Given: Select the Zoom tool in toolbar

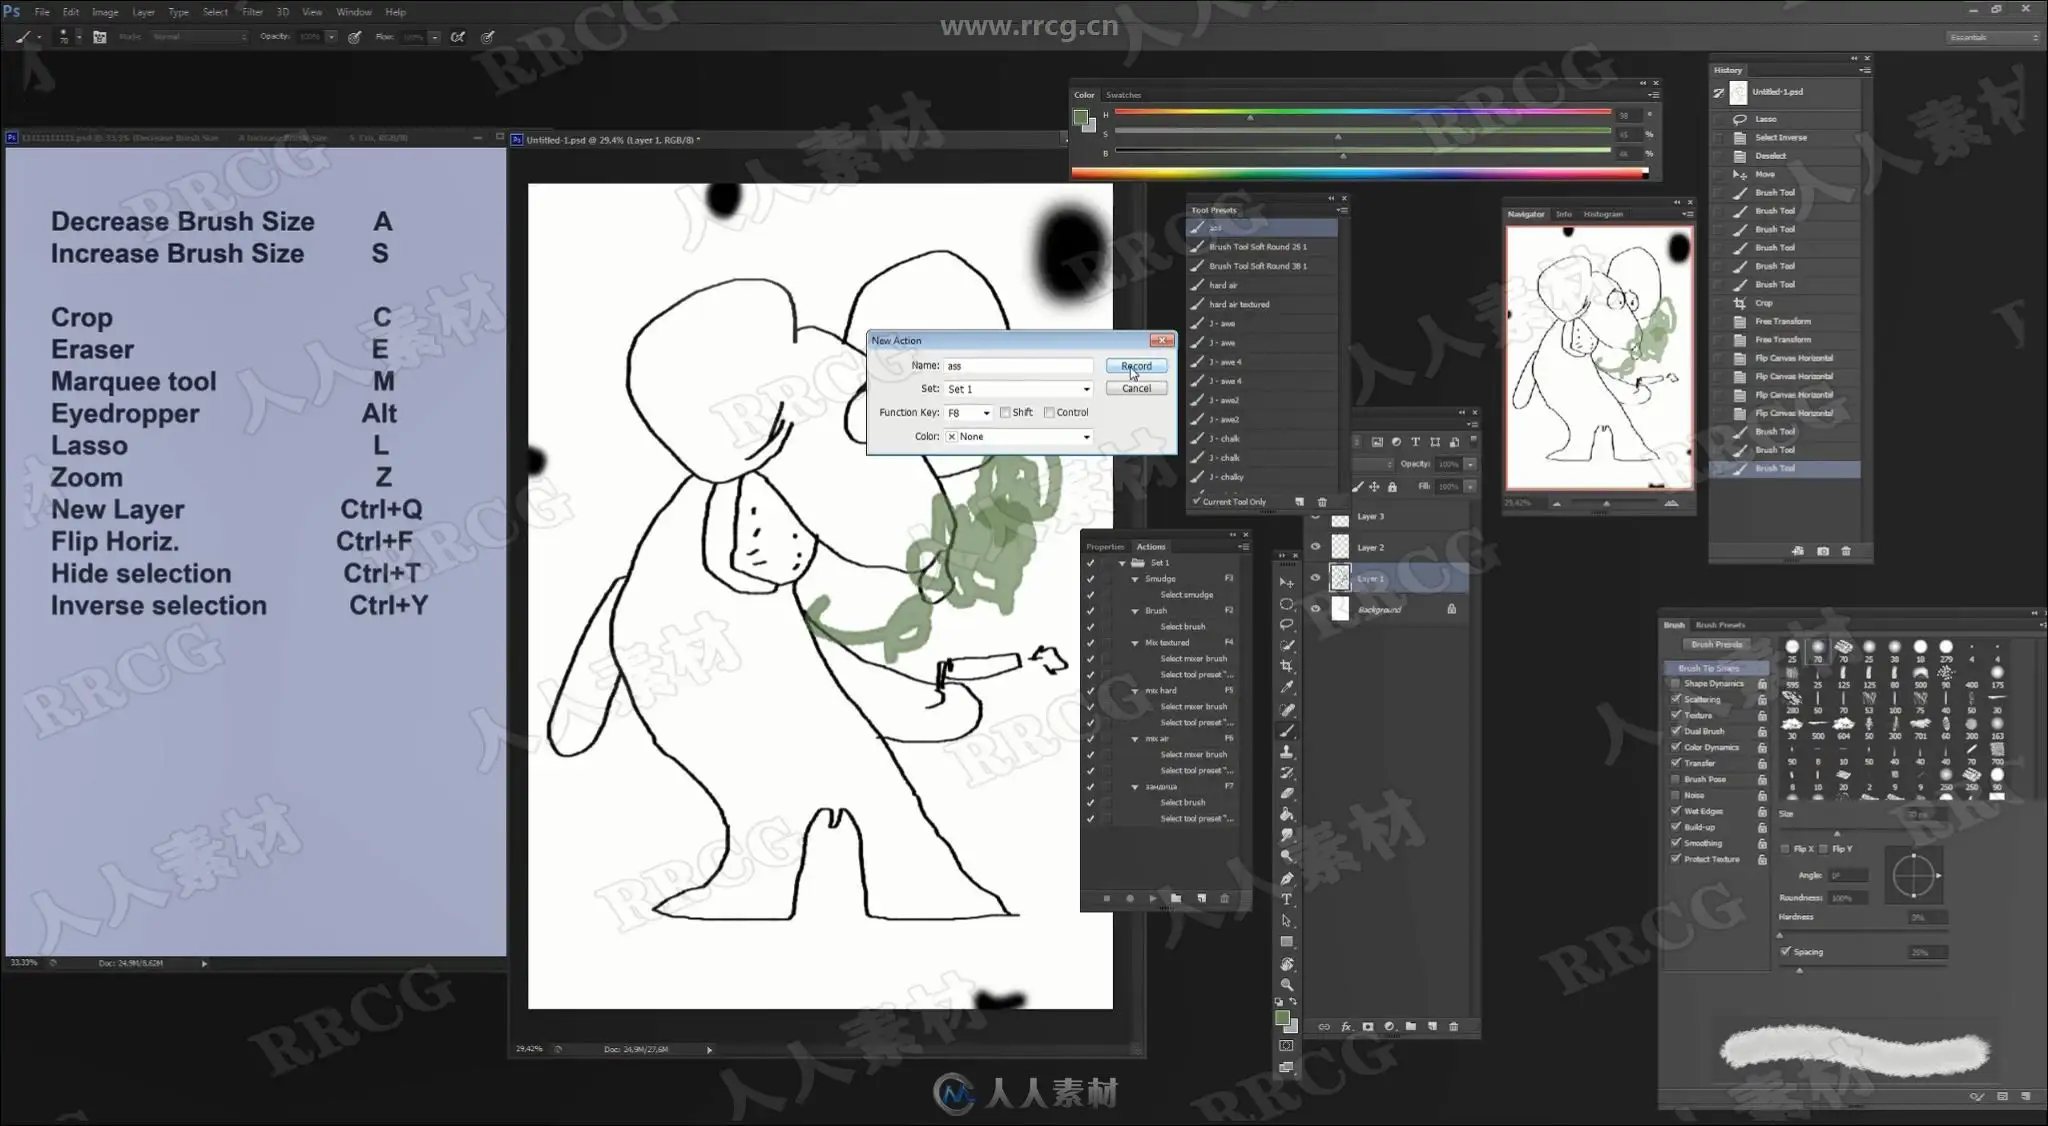Looking at the screenshot, I should pyautogui.click(x=1287, y=985).
